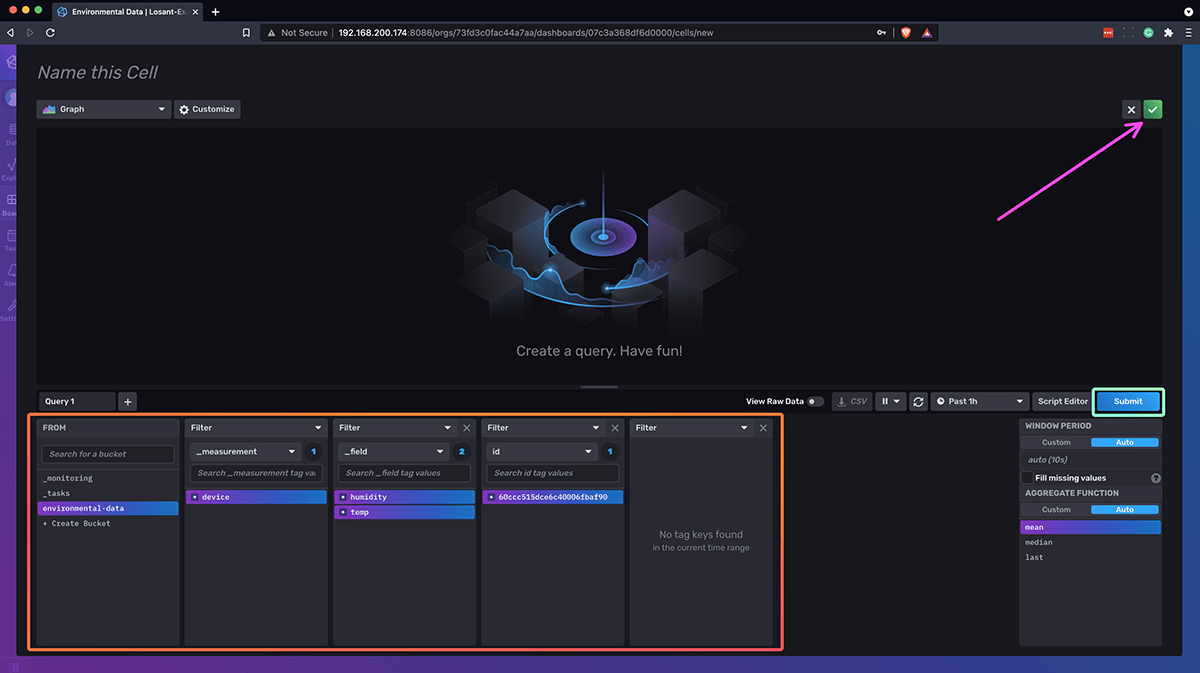
Task: Open the _measurement tag key dropdown
Action: (x=245, y=451)
